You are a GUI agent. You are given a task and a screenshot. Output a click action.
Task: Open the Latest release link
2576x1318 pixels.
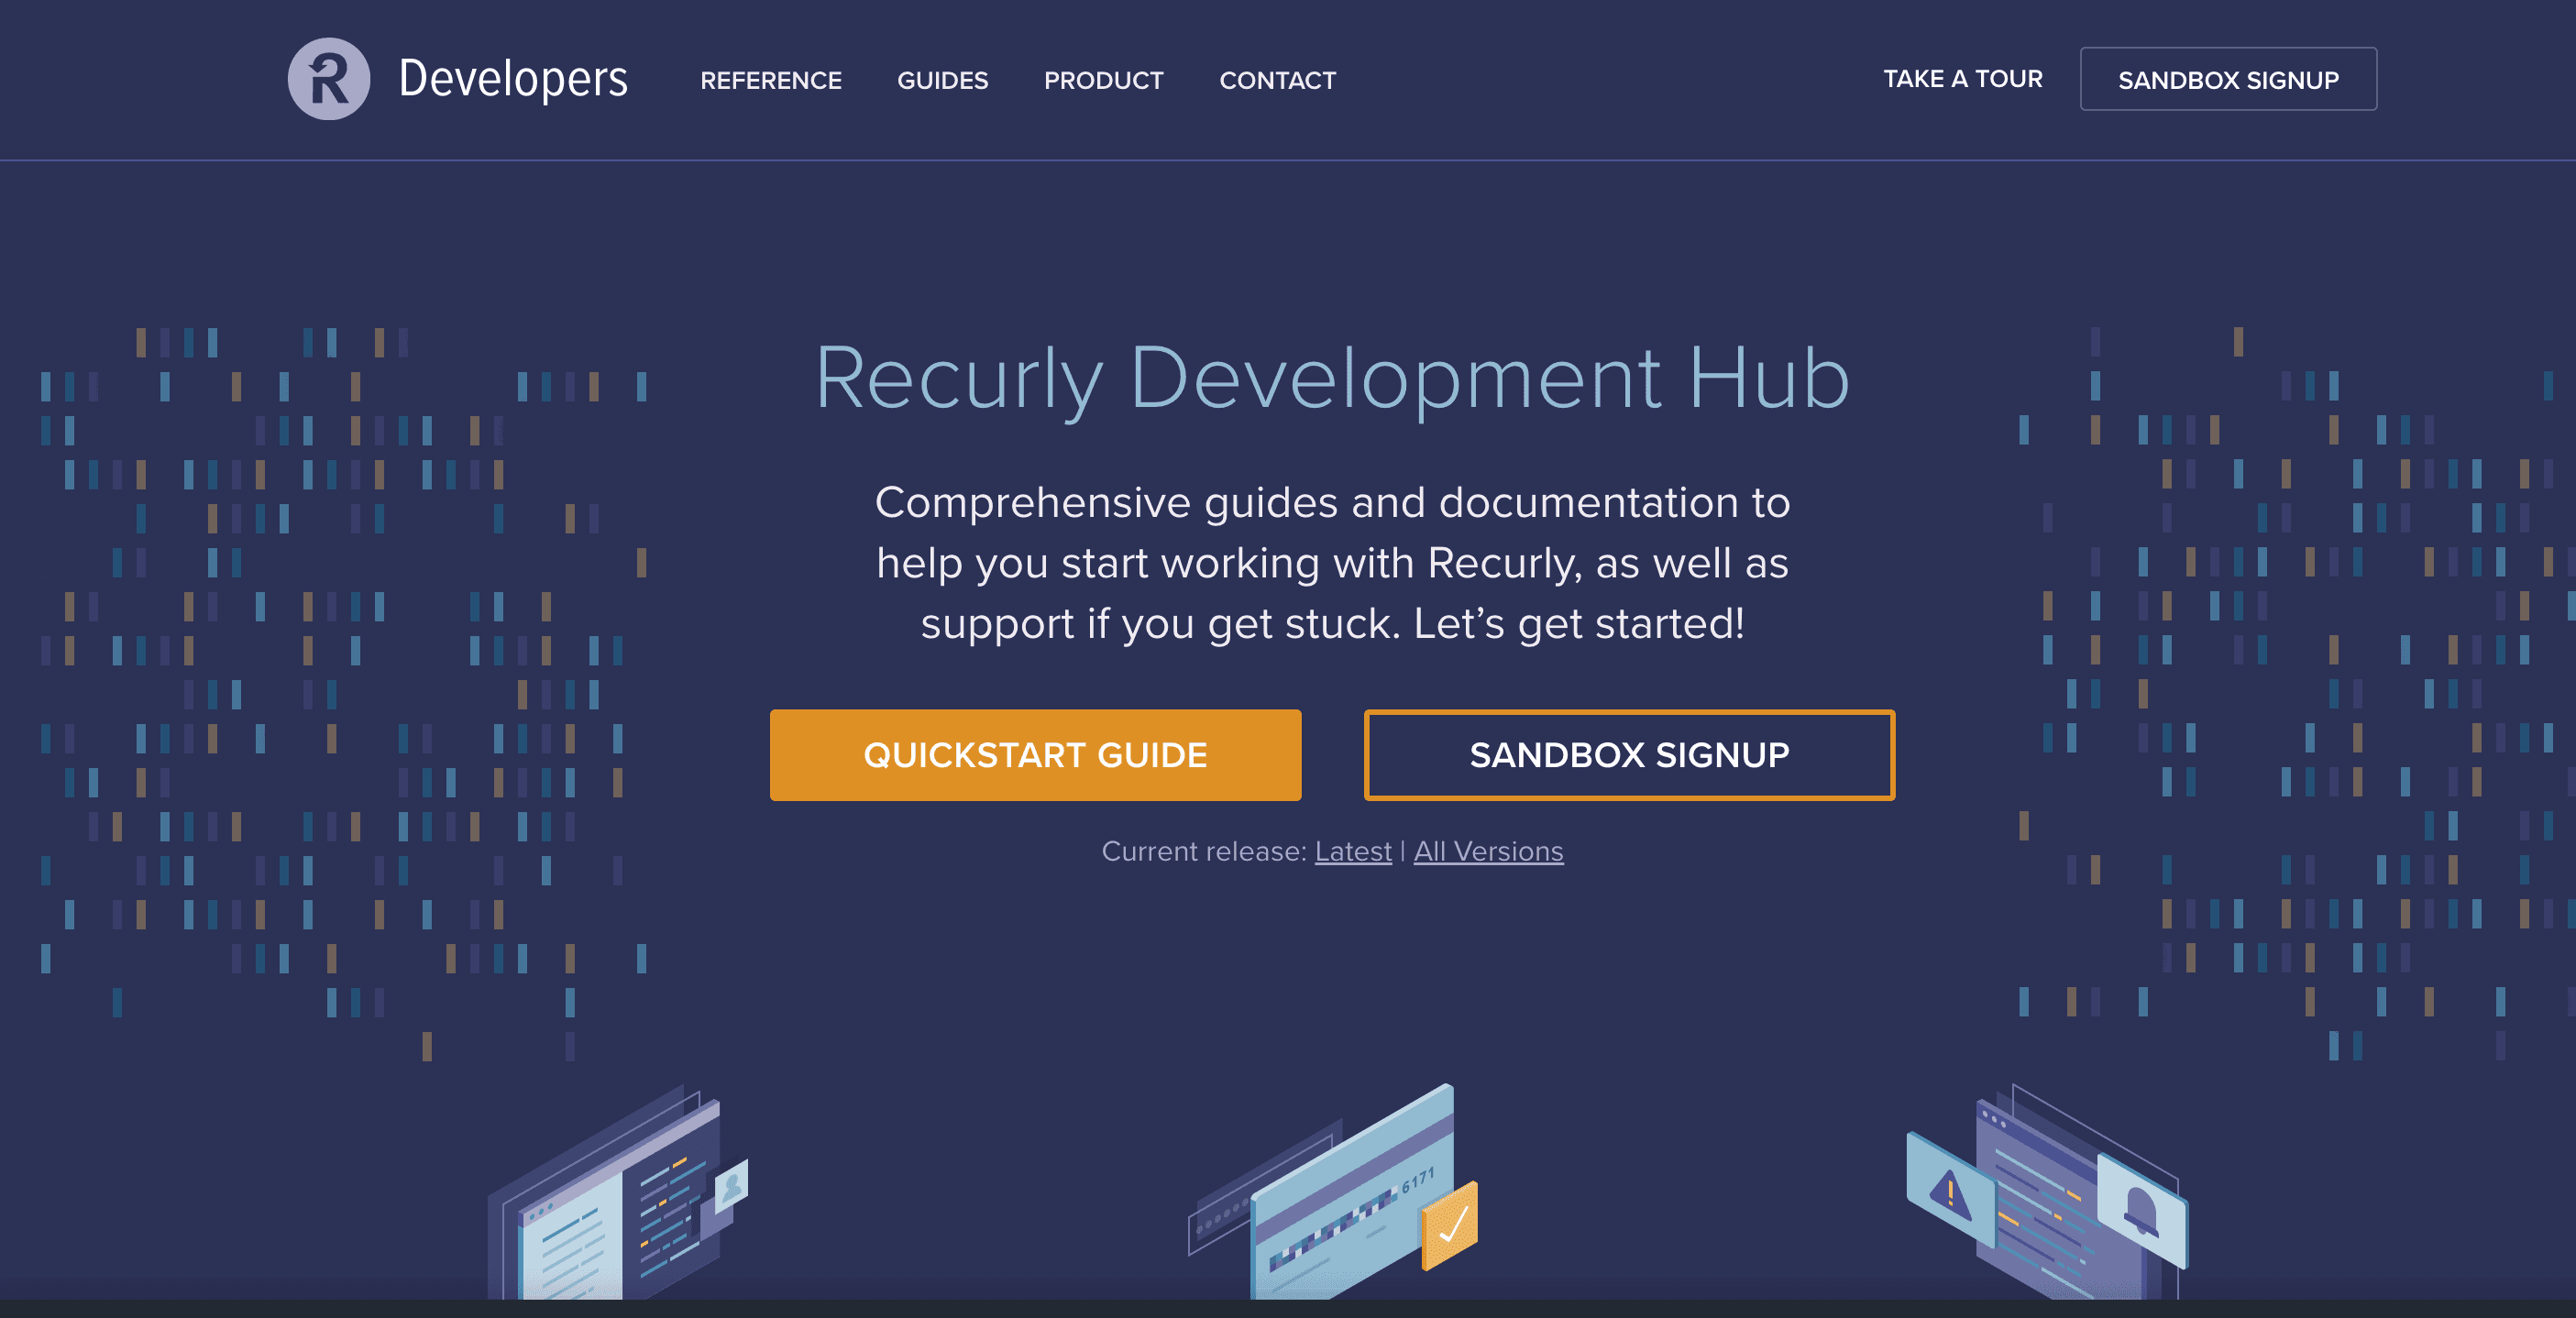click(1352, 851)
